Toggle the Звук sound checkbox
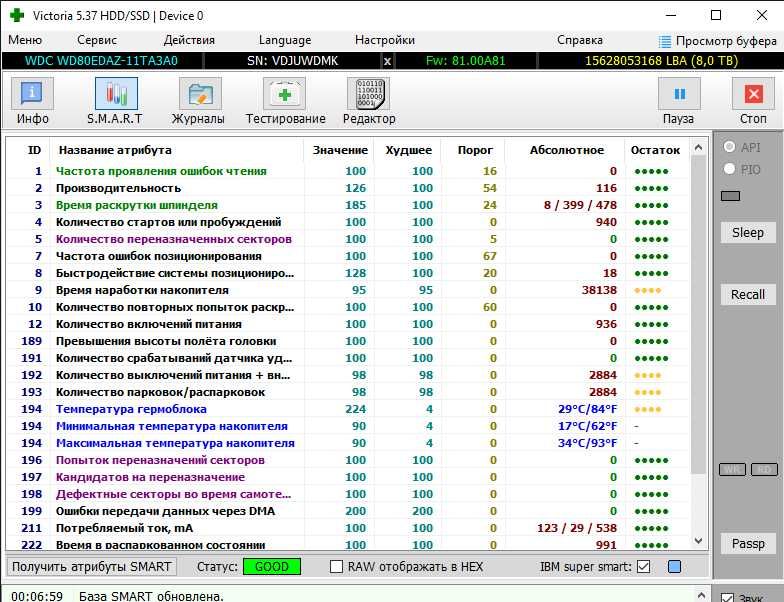 coord(728,598)
